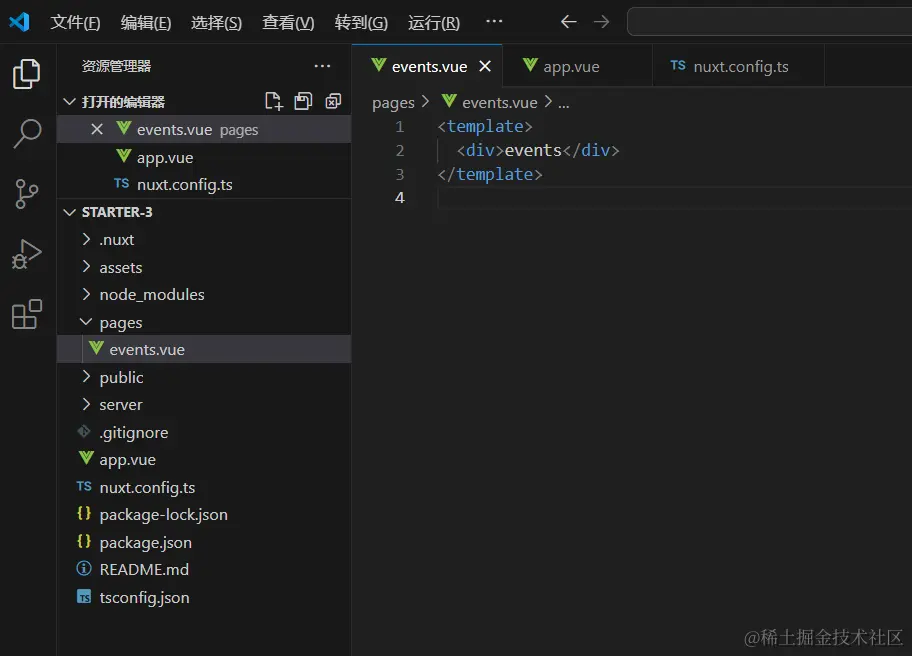Click the Close All Editors icon
The width and height of the screenshot is (912, 656).
333,101
